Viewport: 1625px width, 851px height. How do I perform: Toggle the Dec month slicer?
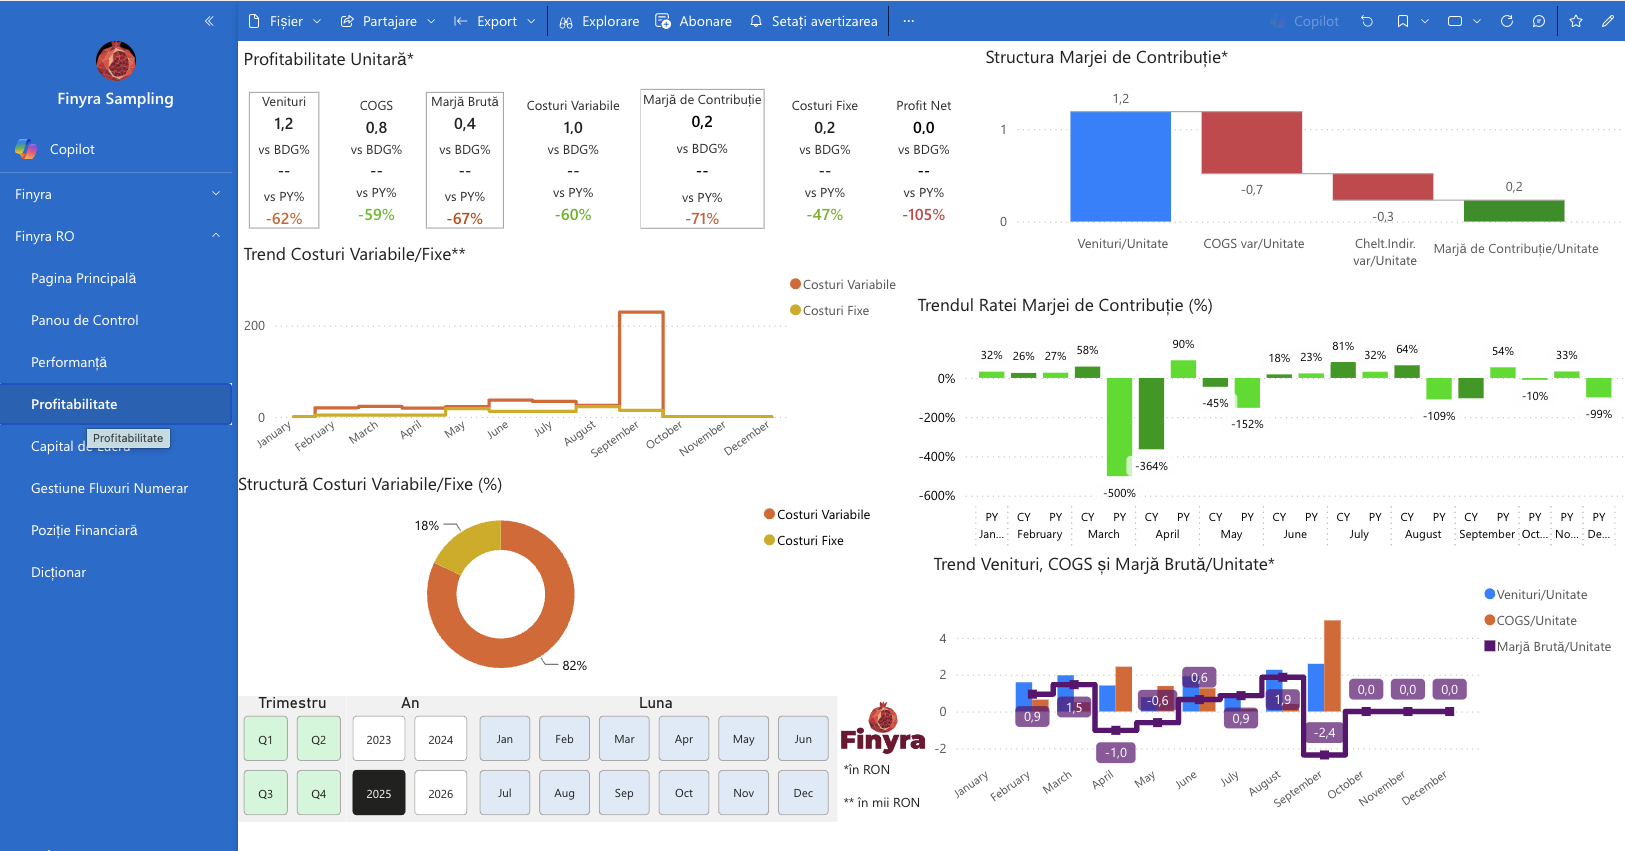click(x=804, y=793)
